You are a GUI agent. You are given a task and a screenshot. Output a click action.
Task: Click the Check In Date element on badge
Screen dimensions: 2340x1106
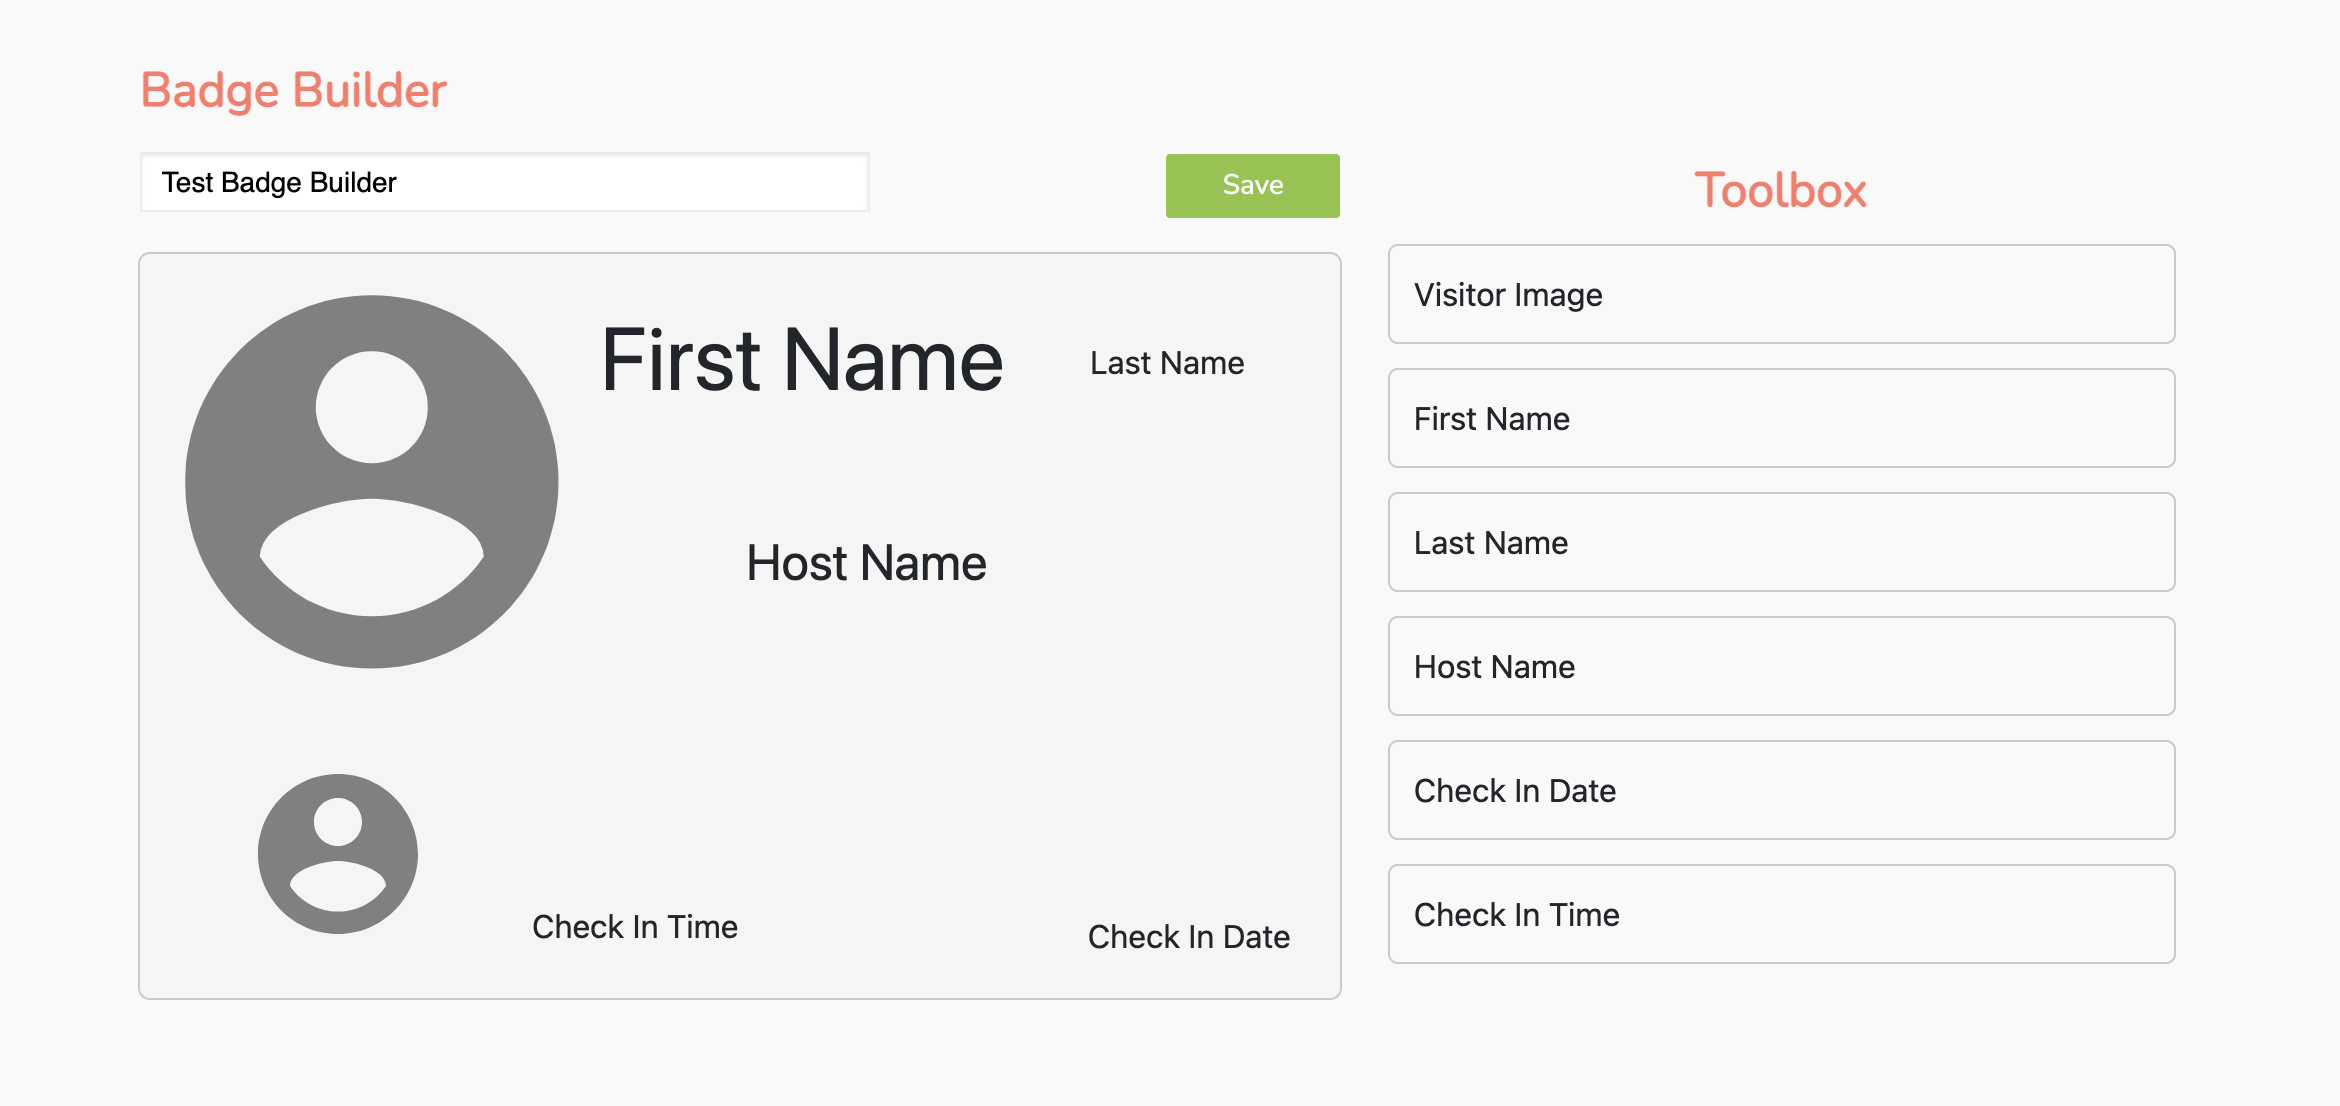pos(1188,937)
